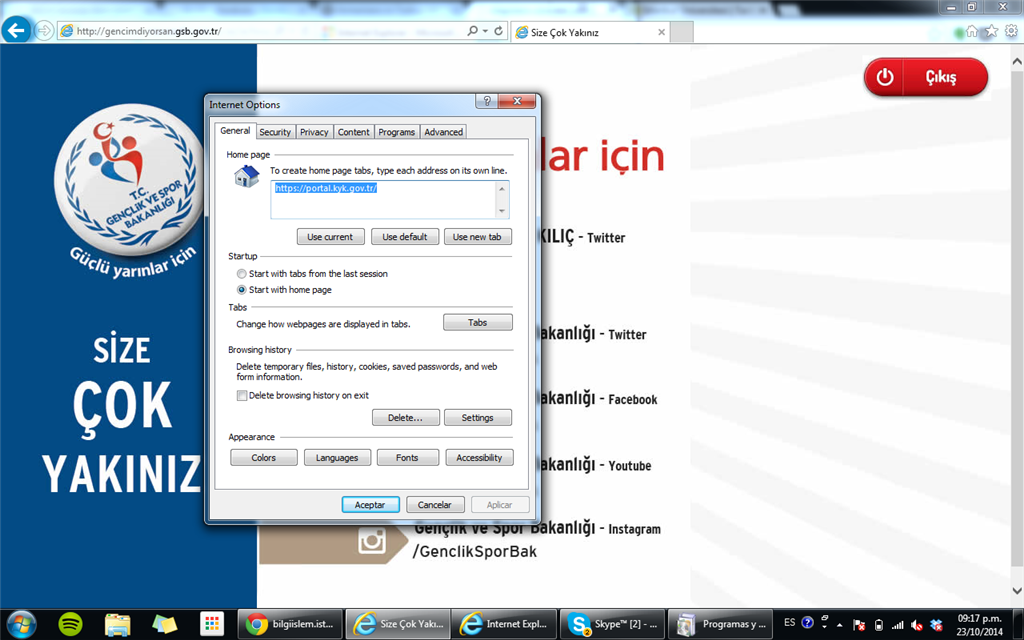The width and height of the screenshot is (1024, 640).
Task: Click the muted volume tray icon
Action: coord(917,625)
